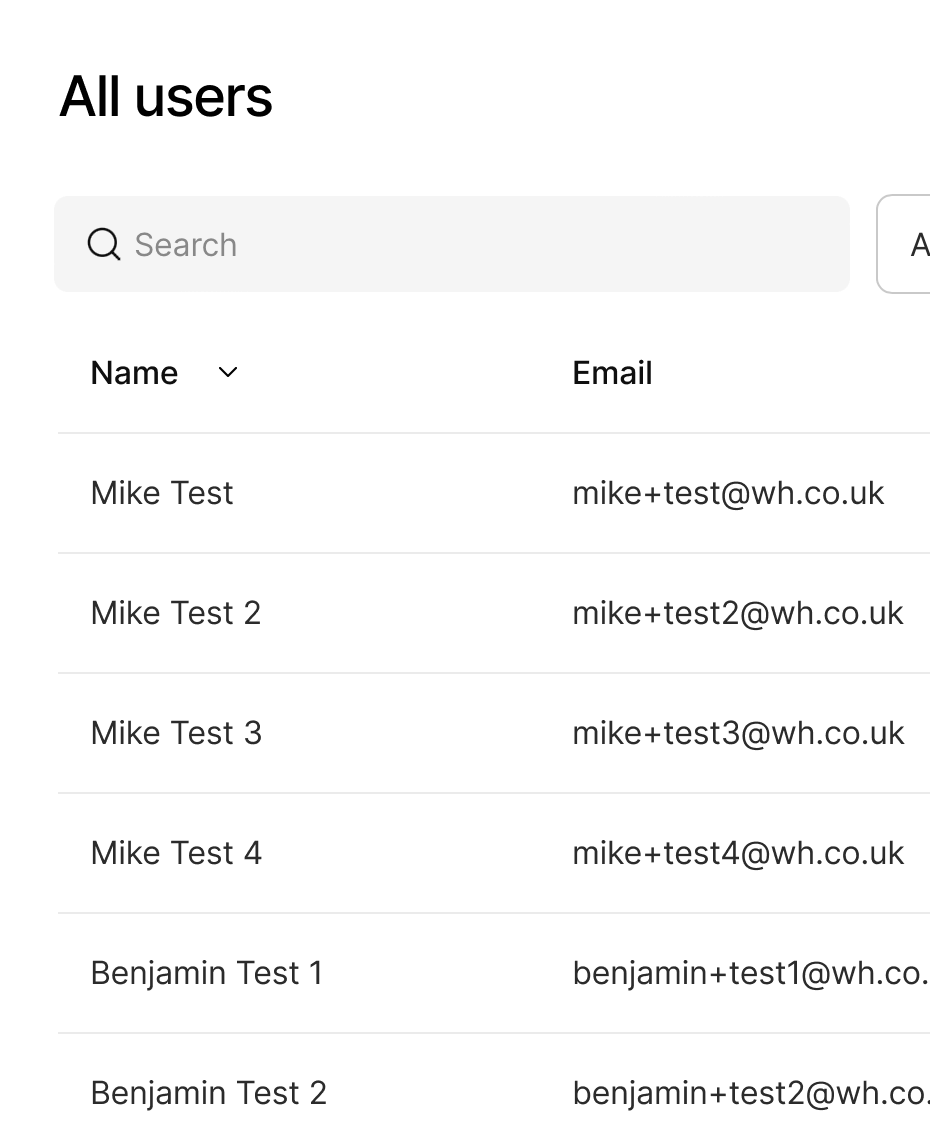Click the mike+test4@wh.co.uk email address
930x1134 pixels.
pyautogui.click(x=738, y=853)
